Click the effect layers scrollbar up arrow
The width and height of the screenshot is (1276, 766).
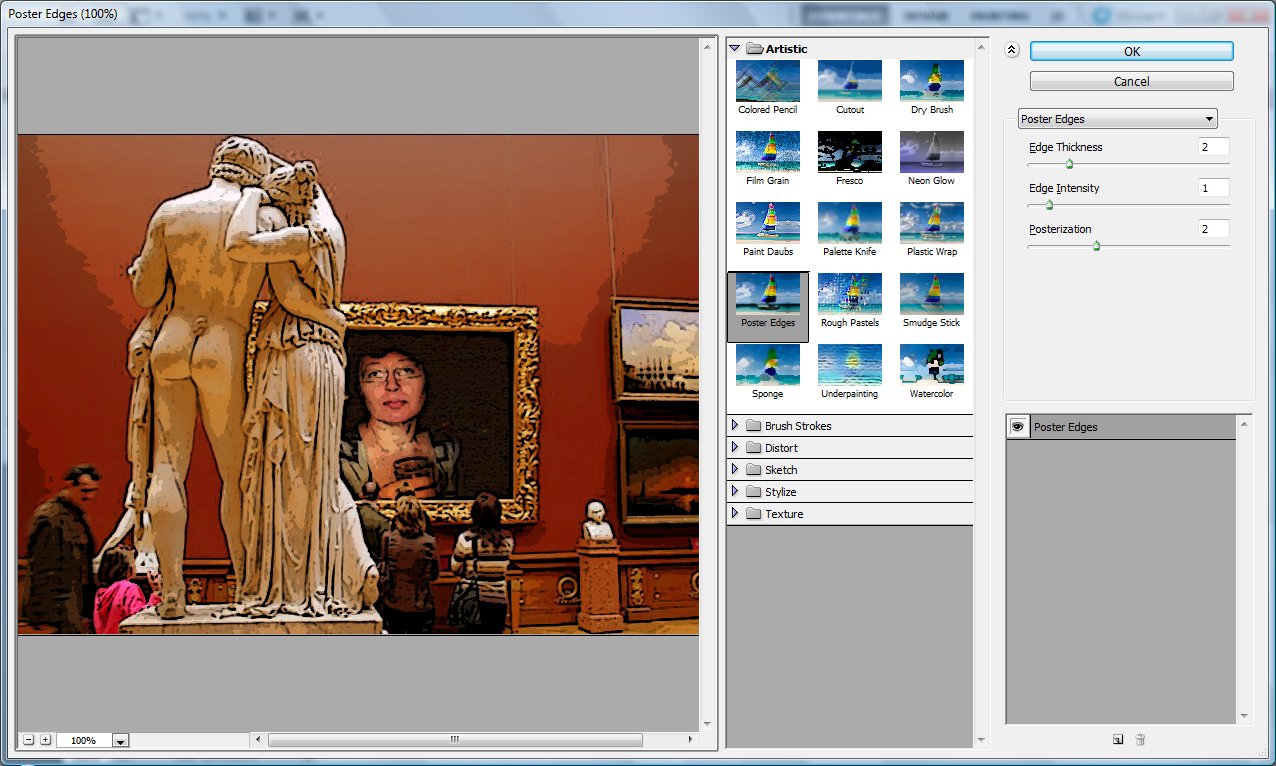(1244, 423)
